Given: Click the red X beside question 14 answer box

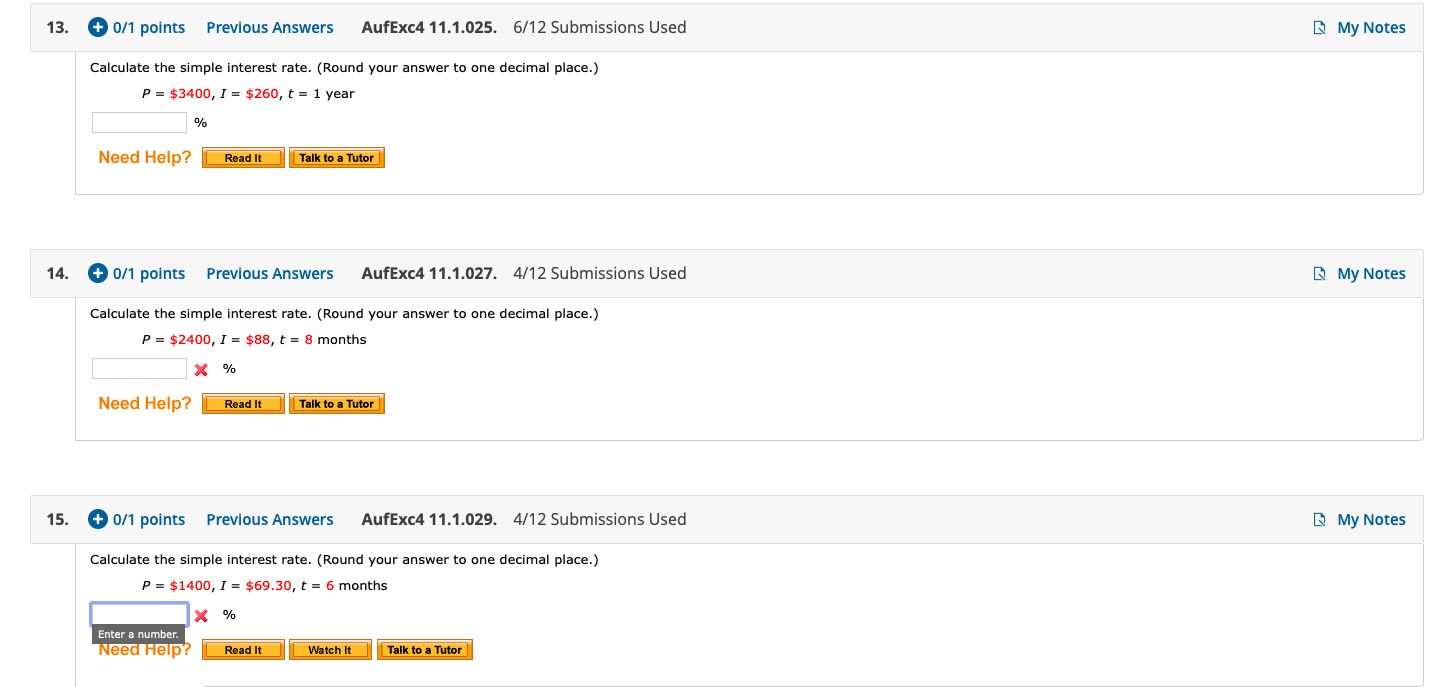Looking at the screenshot, I should point(201,369).
